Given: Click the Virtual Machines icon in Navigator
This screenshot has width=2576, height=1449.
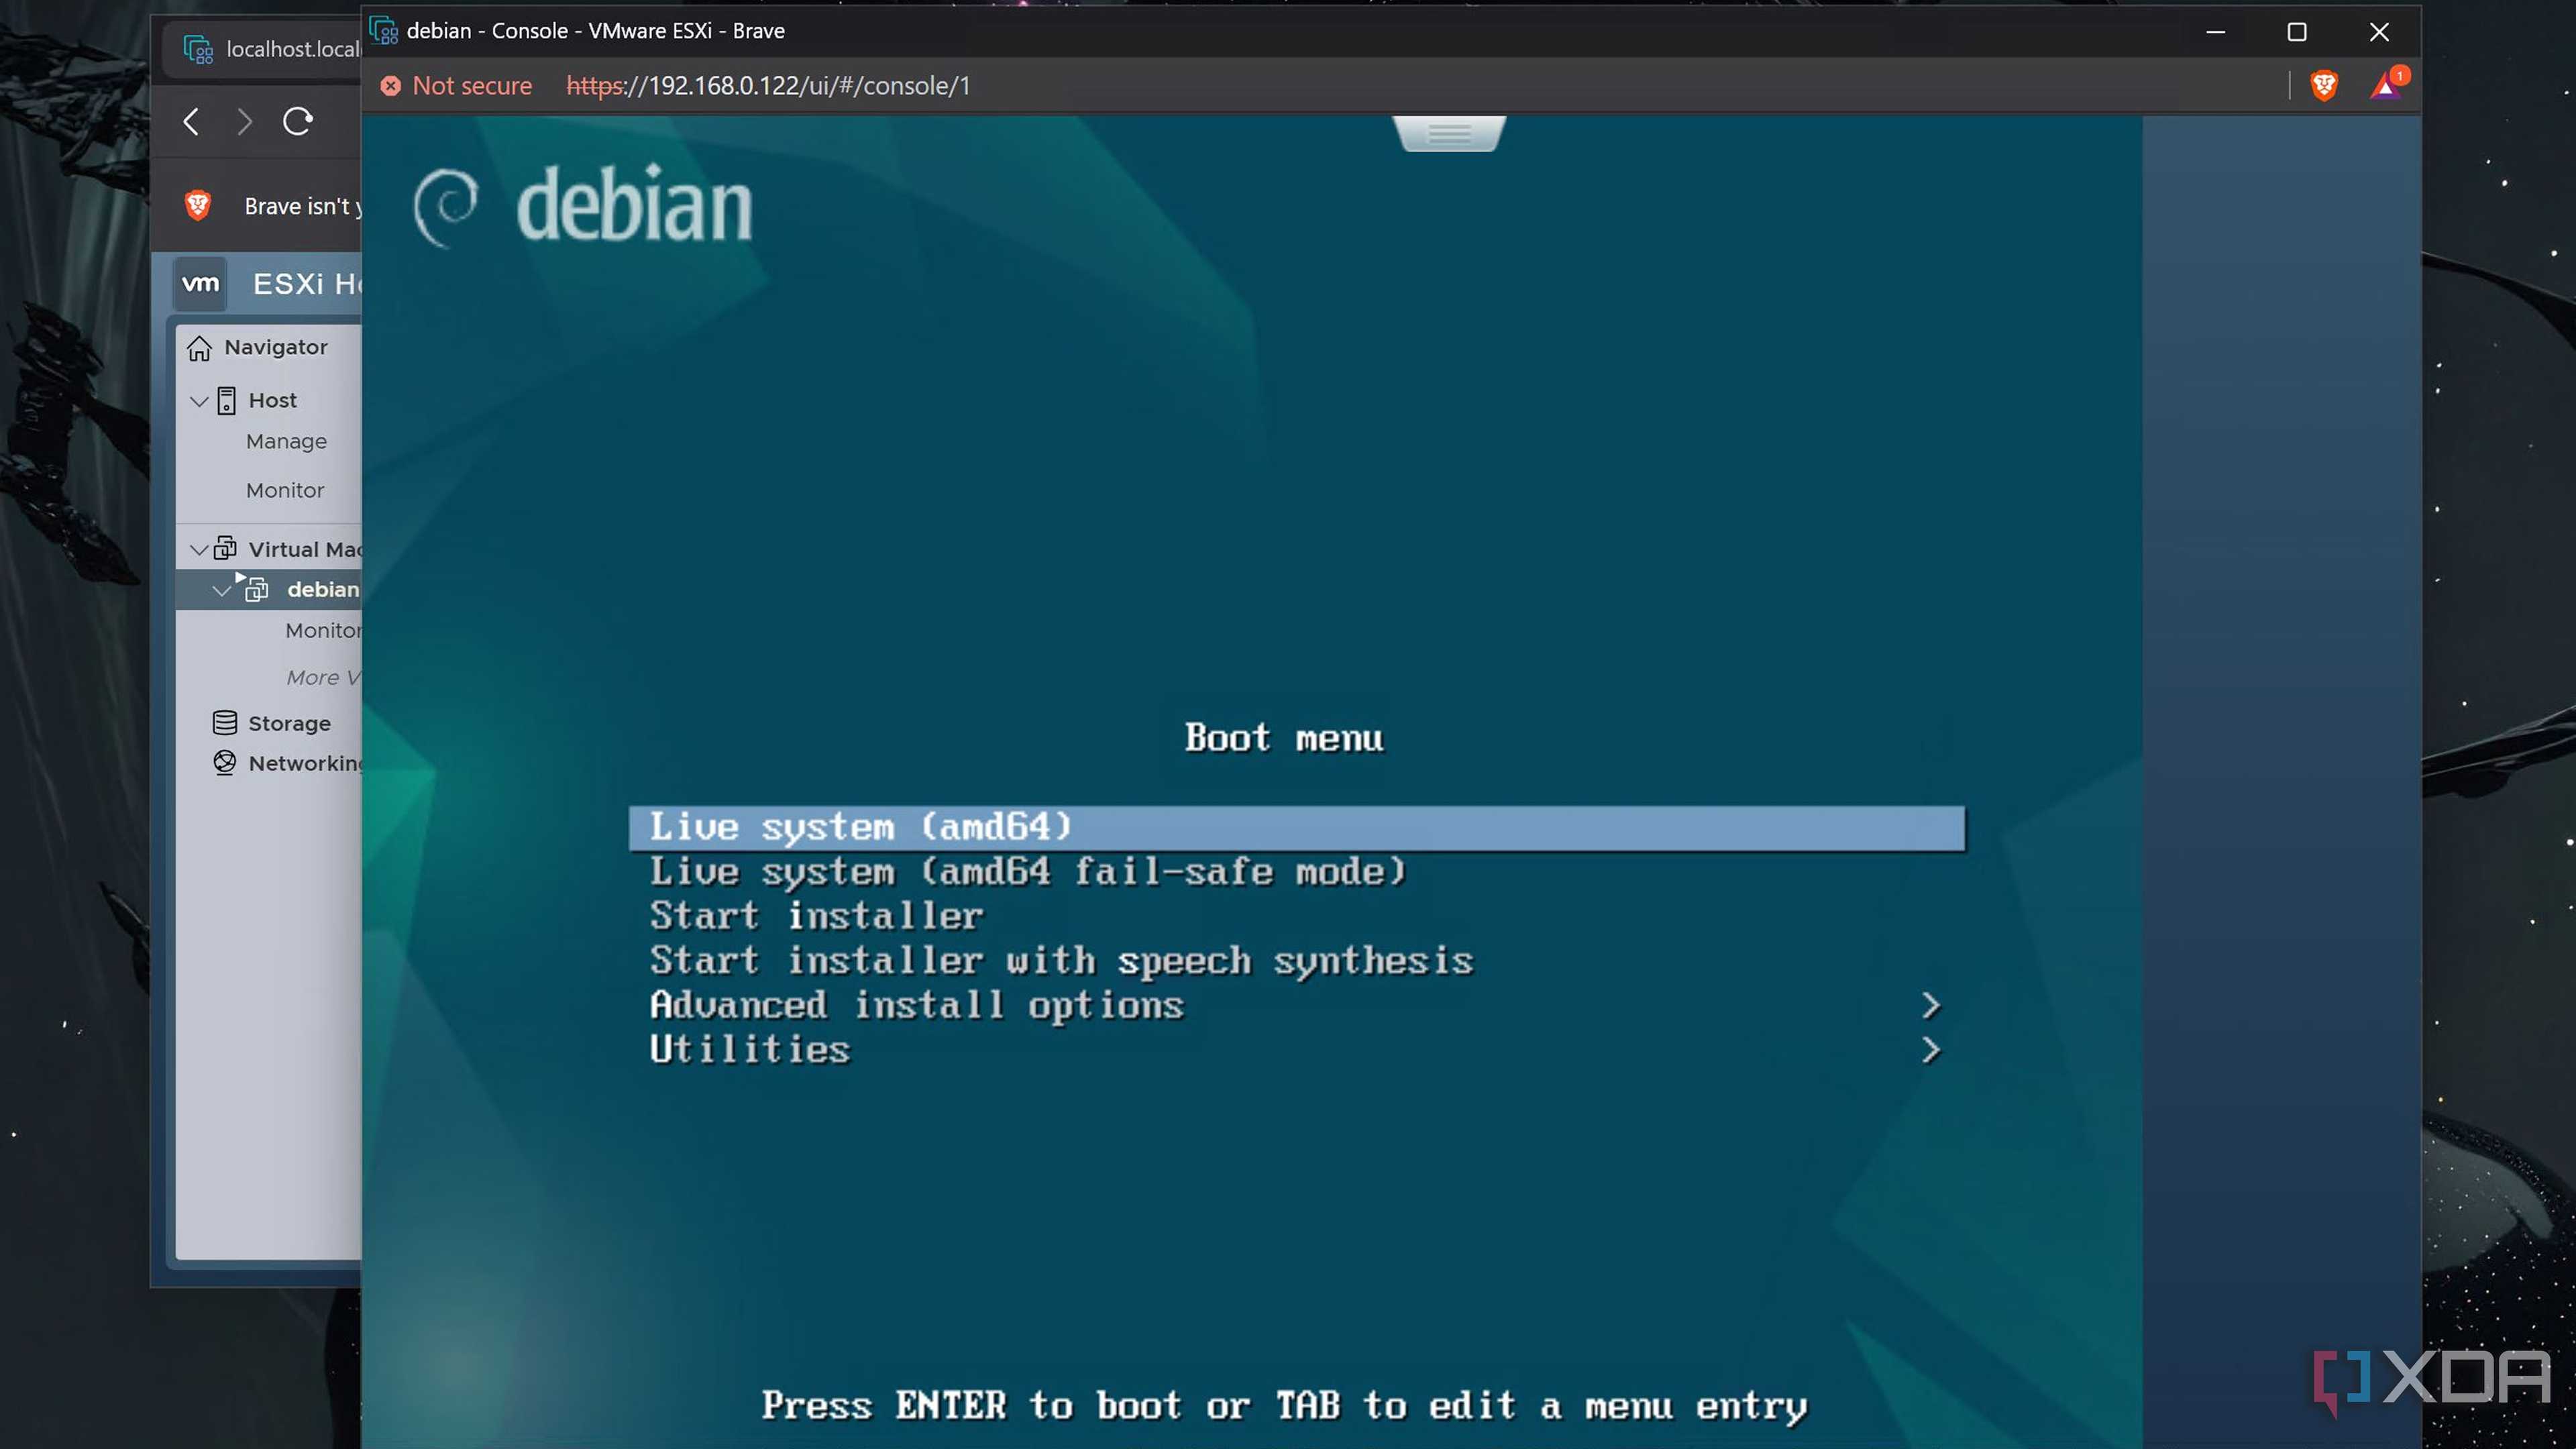Looking at the screenshot, I should (x=226, y=548).
